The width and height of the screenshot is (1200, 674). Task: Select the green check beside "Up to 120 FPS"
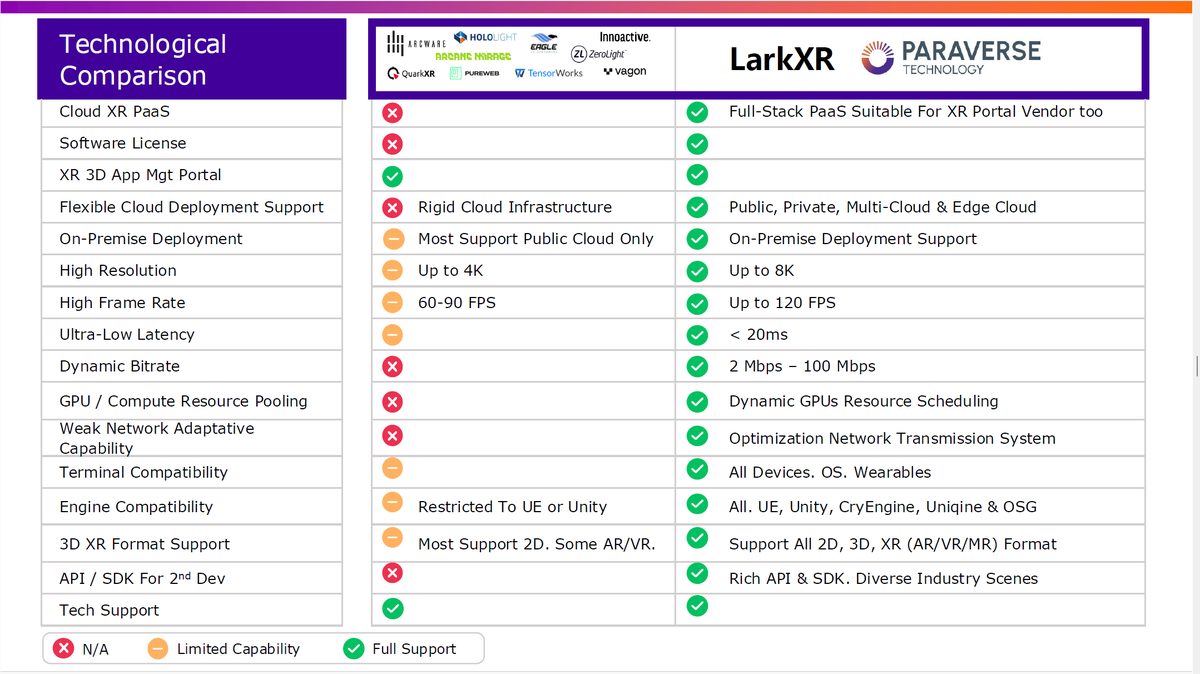(697, 303)
